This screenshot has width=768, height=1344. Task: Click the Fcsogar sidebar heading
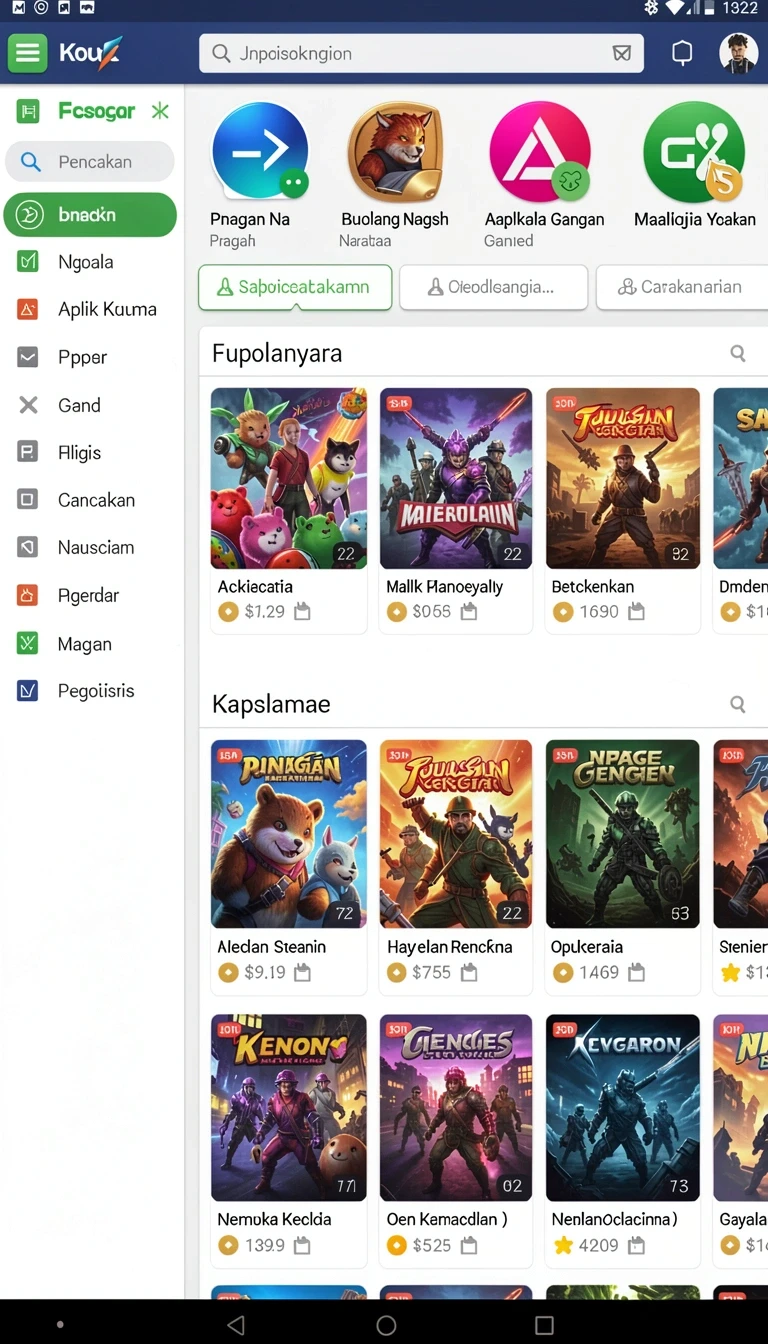(x=96, y=111)
